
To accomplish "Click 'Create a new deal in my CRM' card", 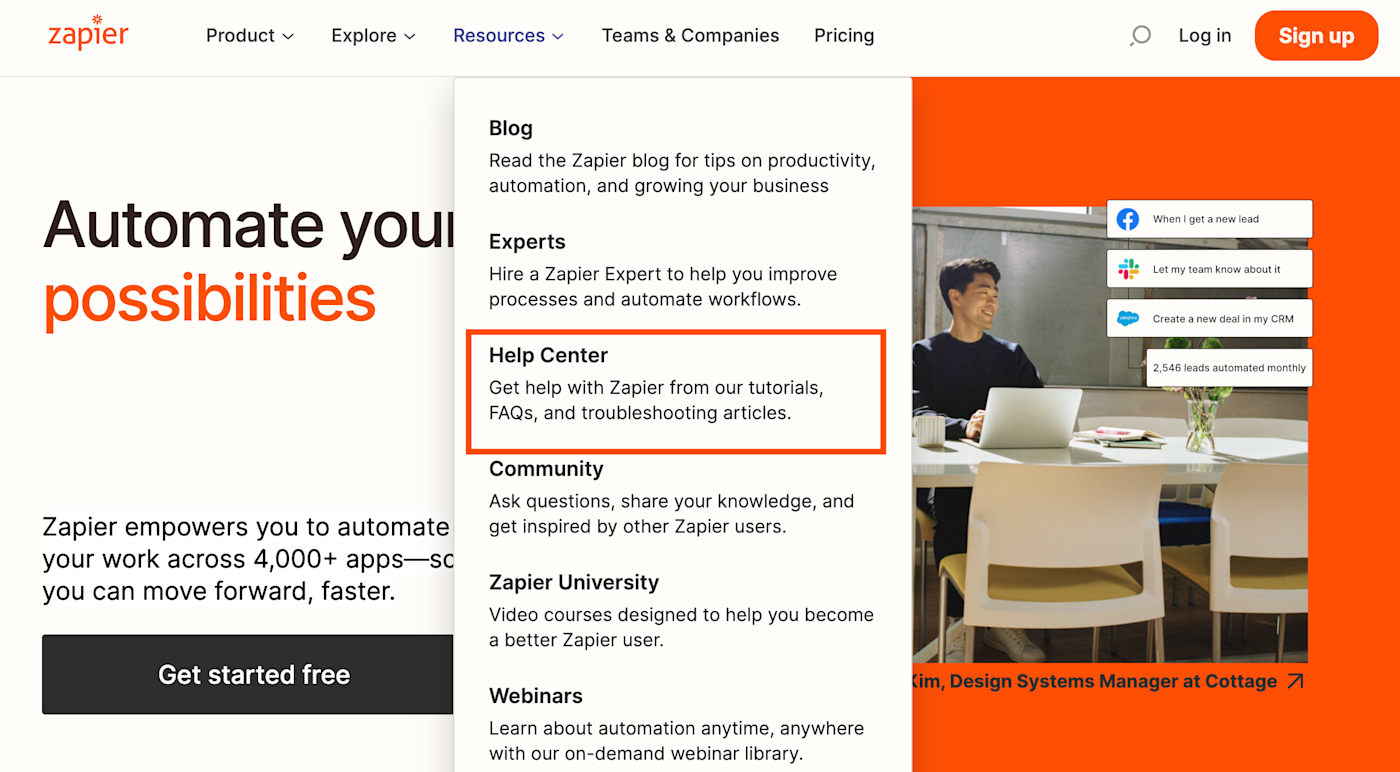I will 1209,319.
